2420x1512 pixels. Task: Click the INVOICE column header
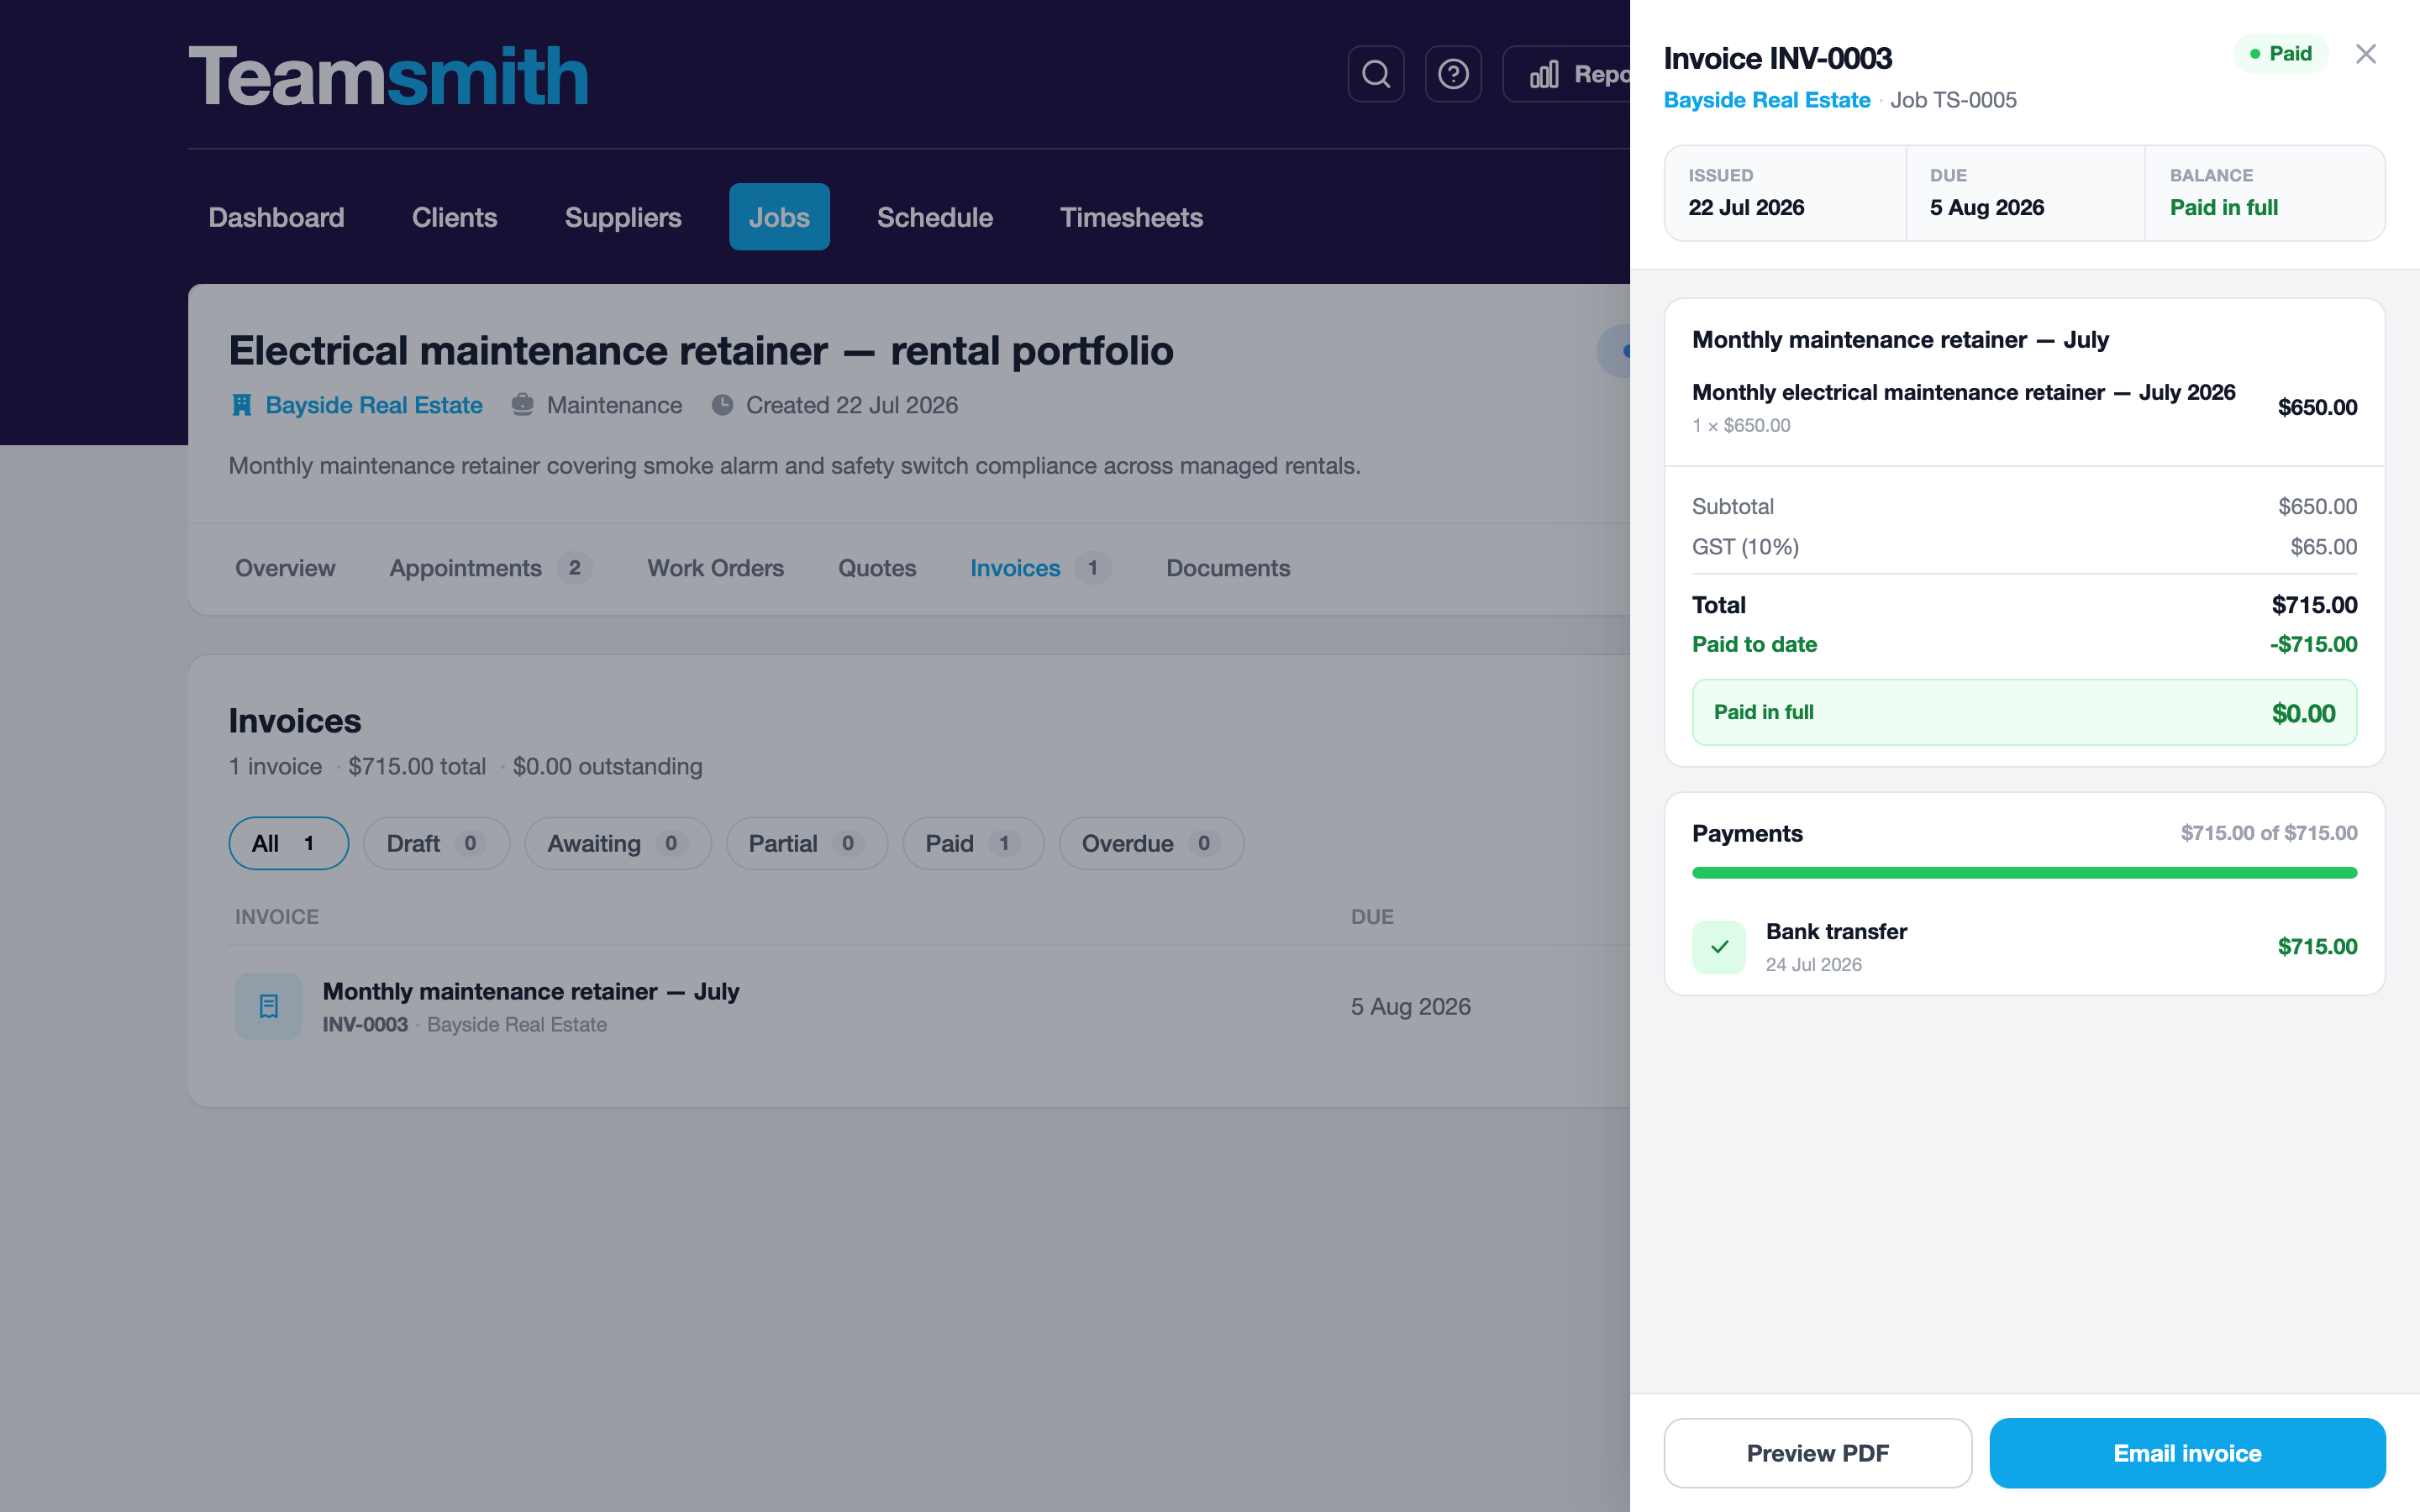277,917
